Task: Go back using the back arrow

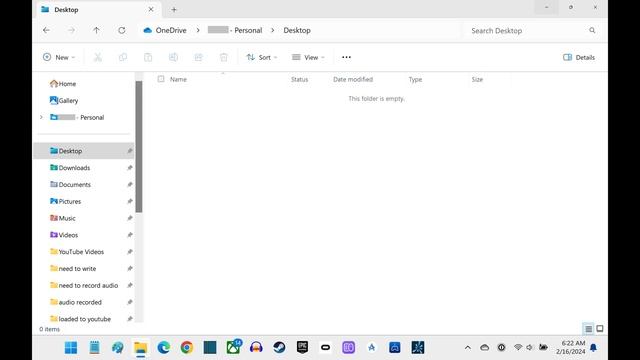Action: (x=46, y=30)
